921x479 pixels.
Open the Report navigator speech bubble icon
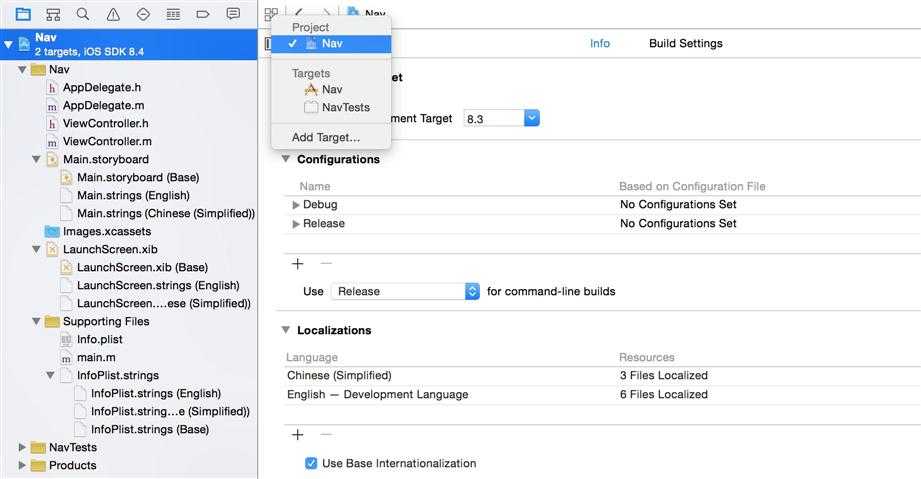(x=233, y=14)
